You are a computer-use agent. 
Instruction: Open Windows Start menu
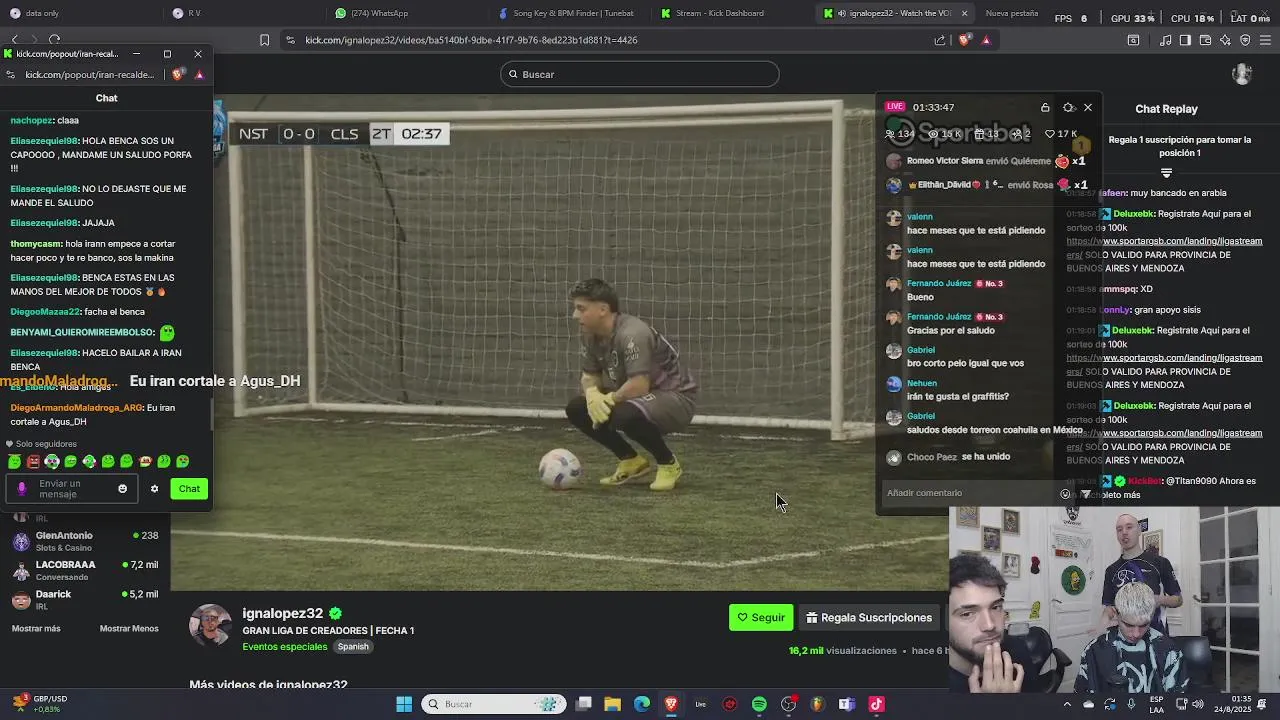click(x=404, y=704)
